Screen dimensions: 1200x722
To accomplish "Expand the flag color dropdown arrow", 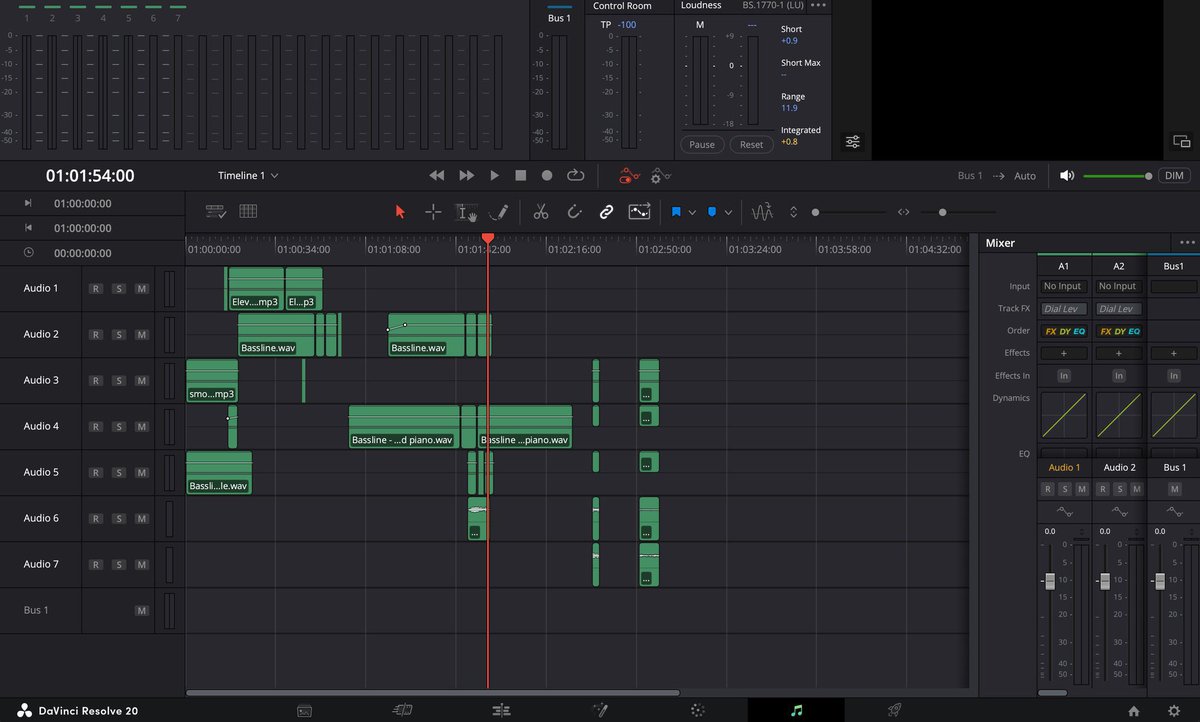I will click(x=692, y=212).
